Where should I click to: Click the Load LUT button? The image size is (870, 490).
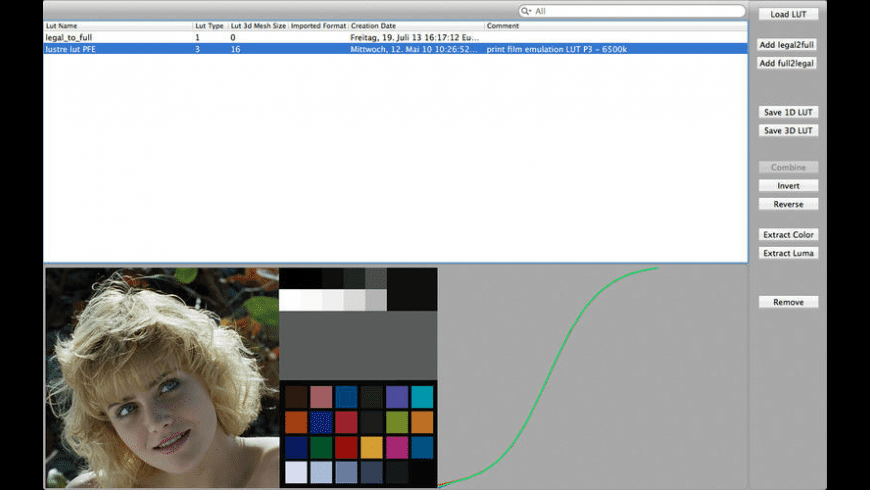click(x=788, y=14)
